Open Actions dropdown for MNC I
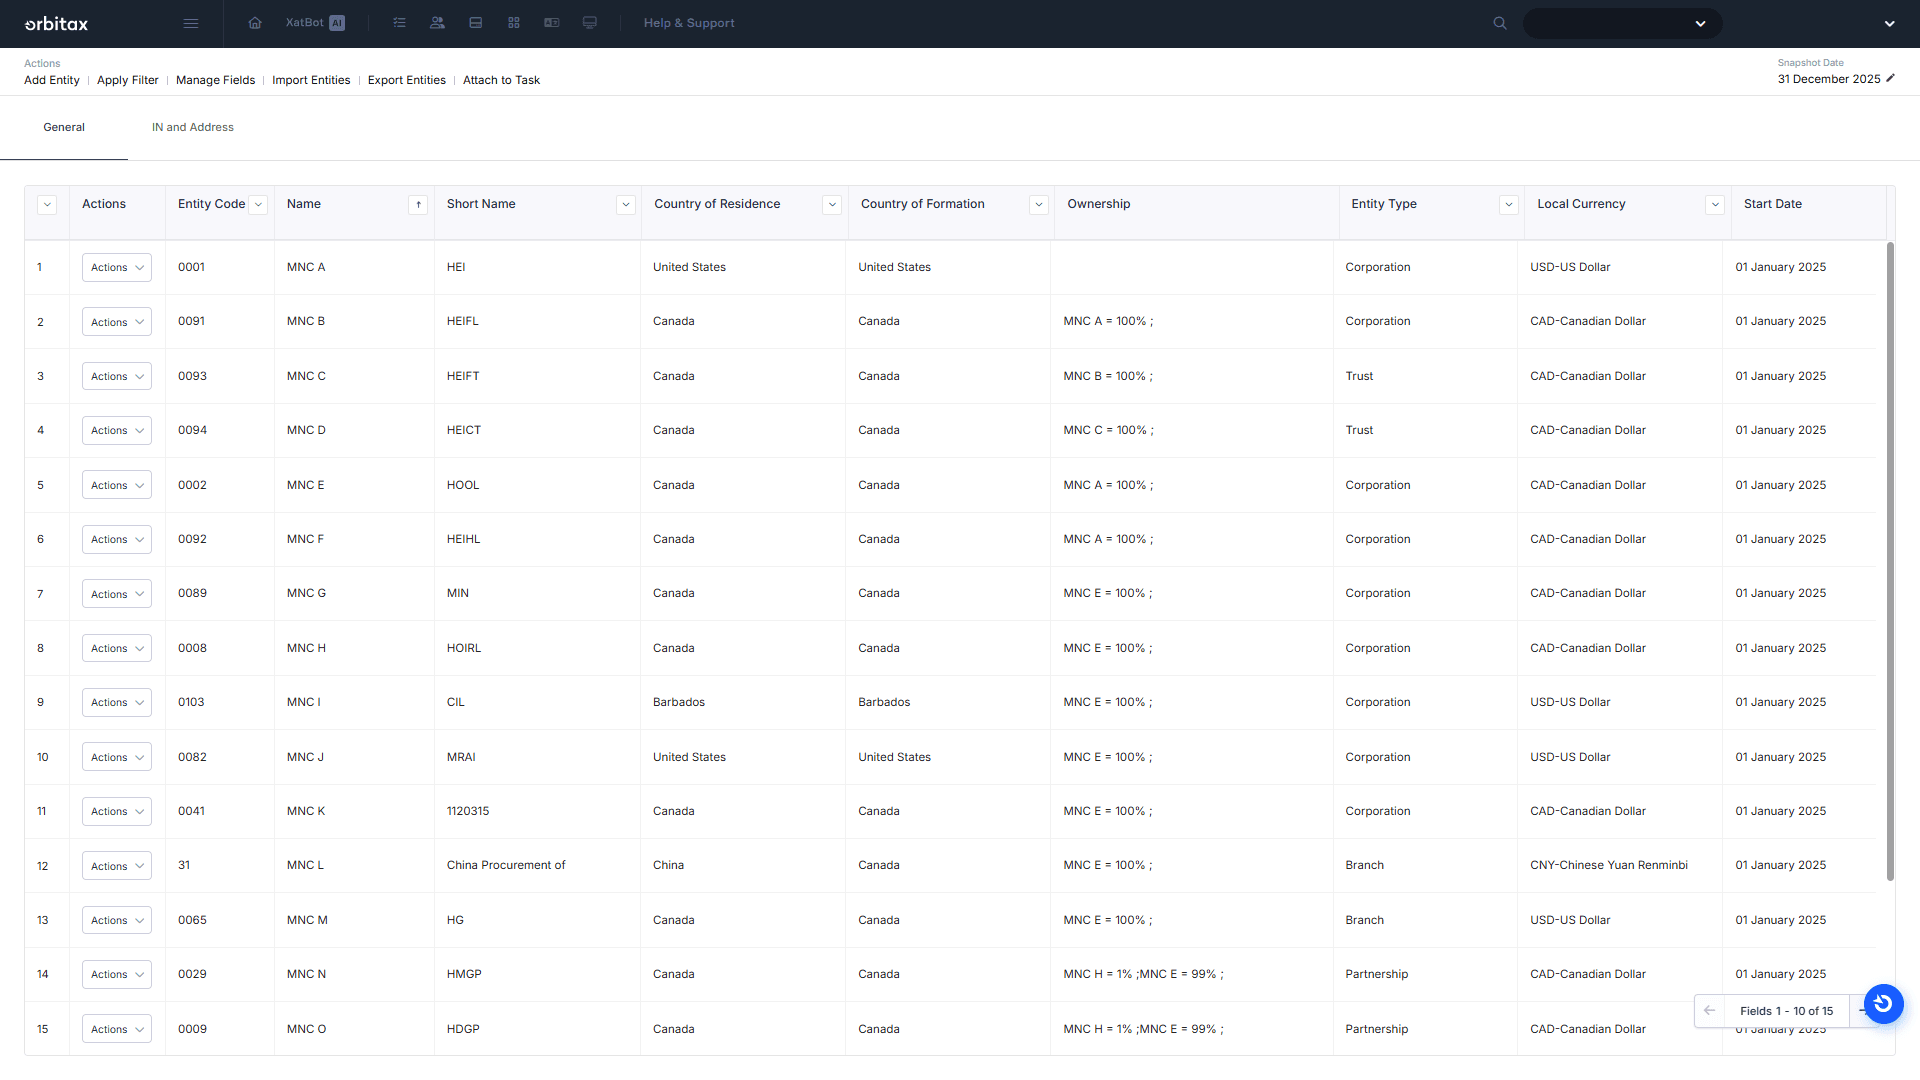 point(117,703)
